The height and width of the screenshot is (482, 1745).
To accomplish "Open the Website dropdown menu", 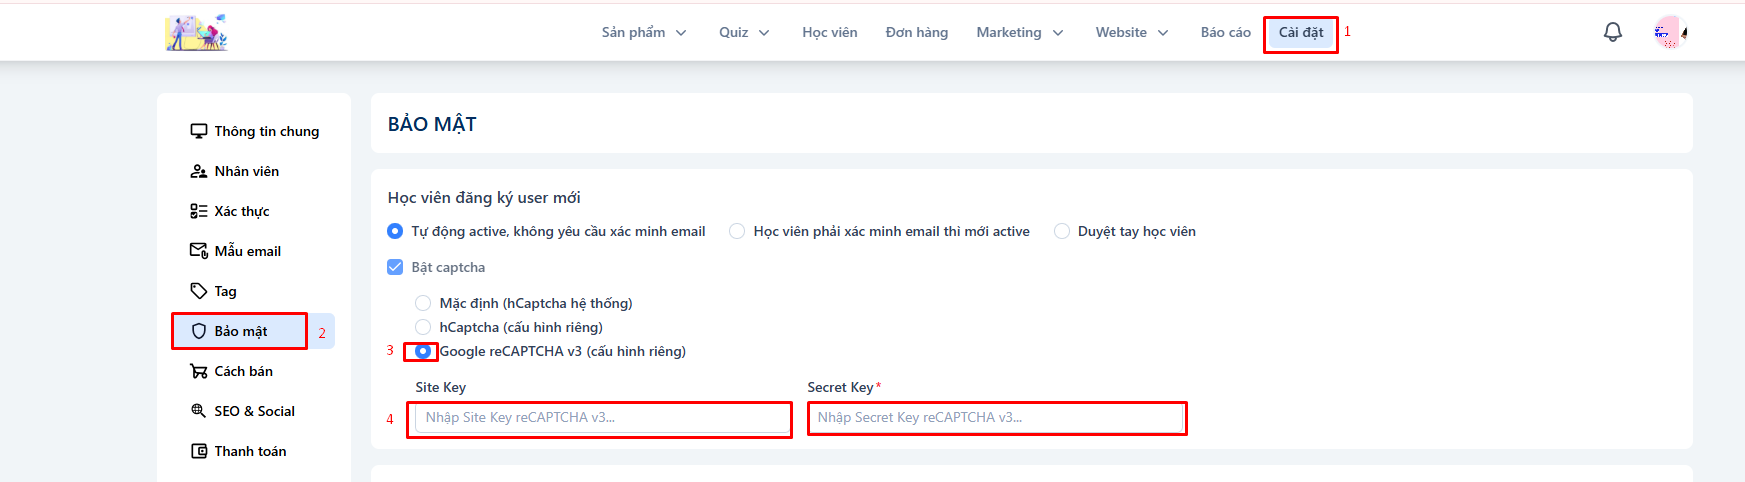I will pyautogui.click(x=1131, y=32).
